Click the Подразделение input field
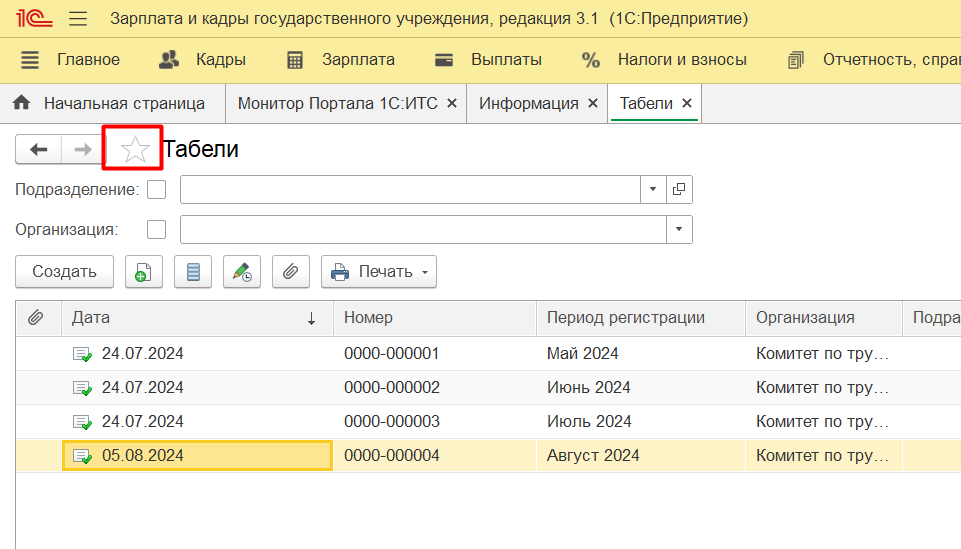The width and height of the screenshot is (961, 549). tap(410, 190)
